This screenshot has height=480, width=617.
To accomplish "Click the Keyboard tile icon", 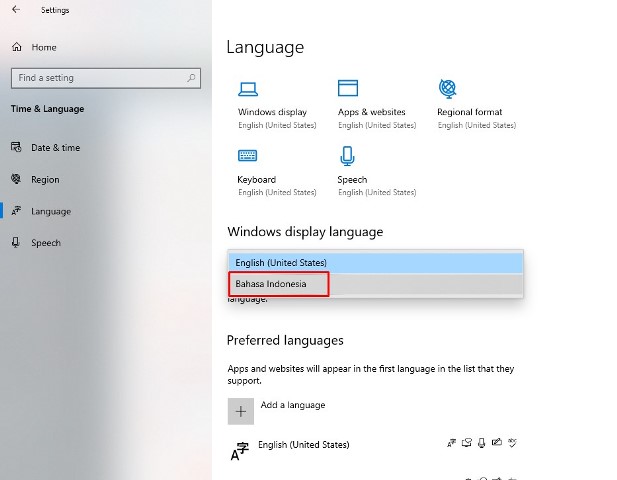I will (248, 156).
